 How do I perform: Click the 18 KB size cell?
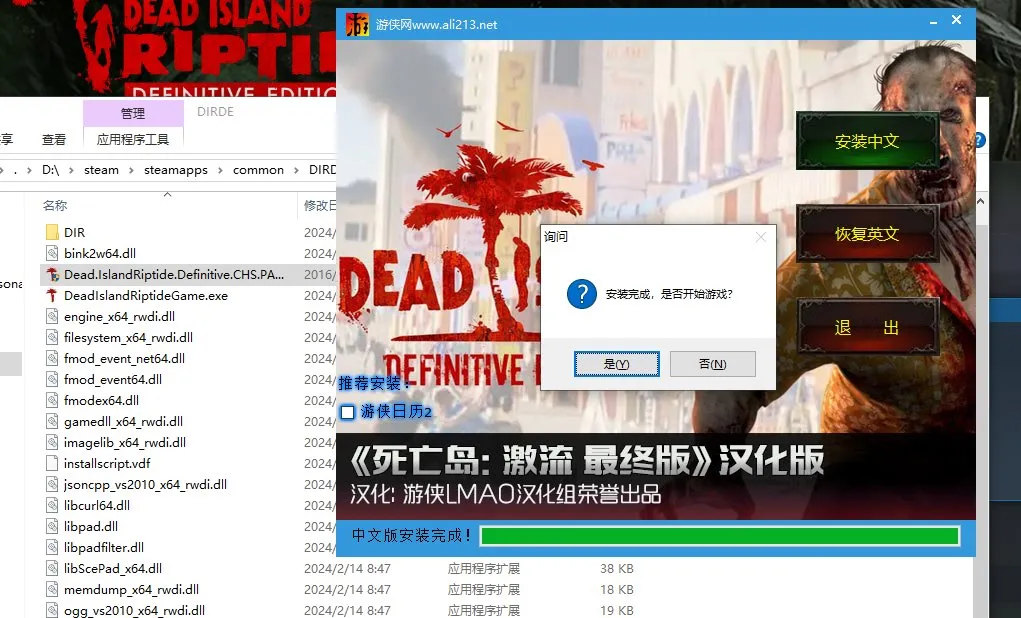(x=617, y=589)
